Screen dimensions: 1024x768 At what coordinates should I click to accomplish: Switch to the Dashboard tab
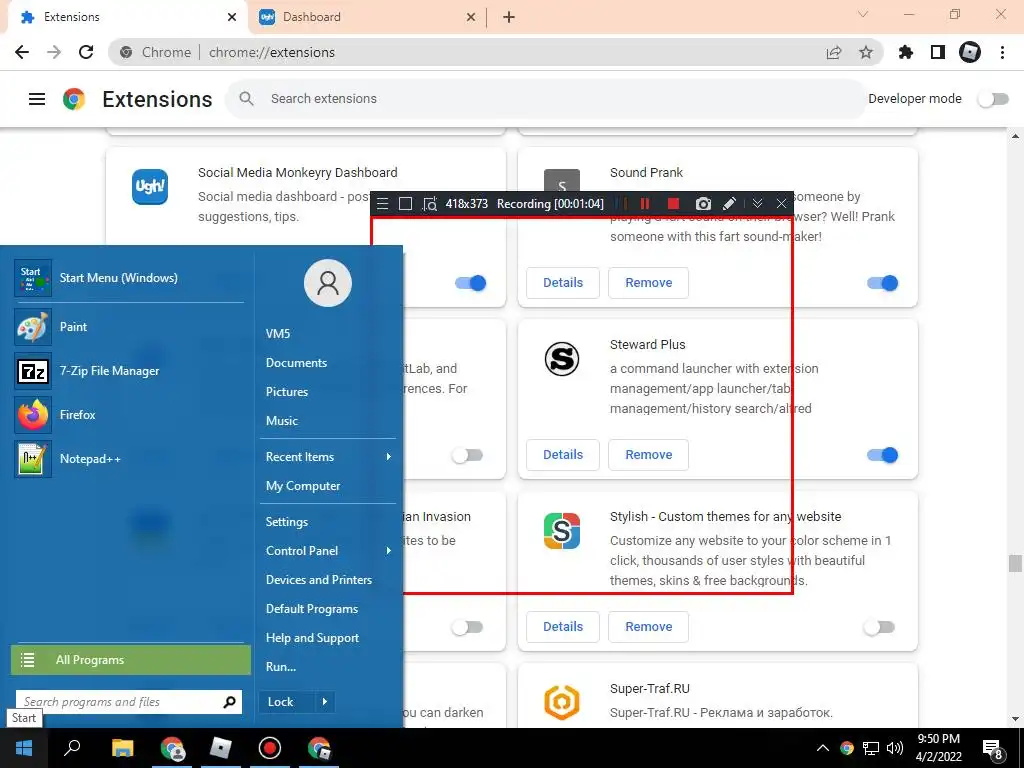pos(366,17)
